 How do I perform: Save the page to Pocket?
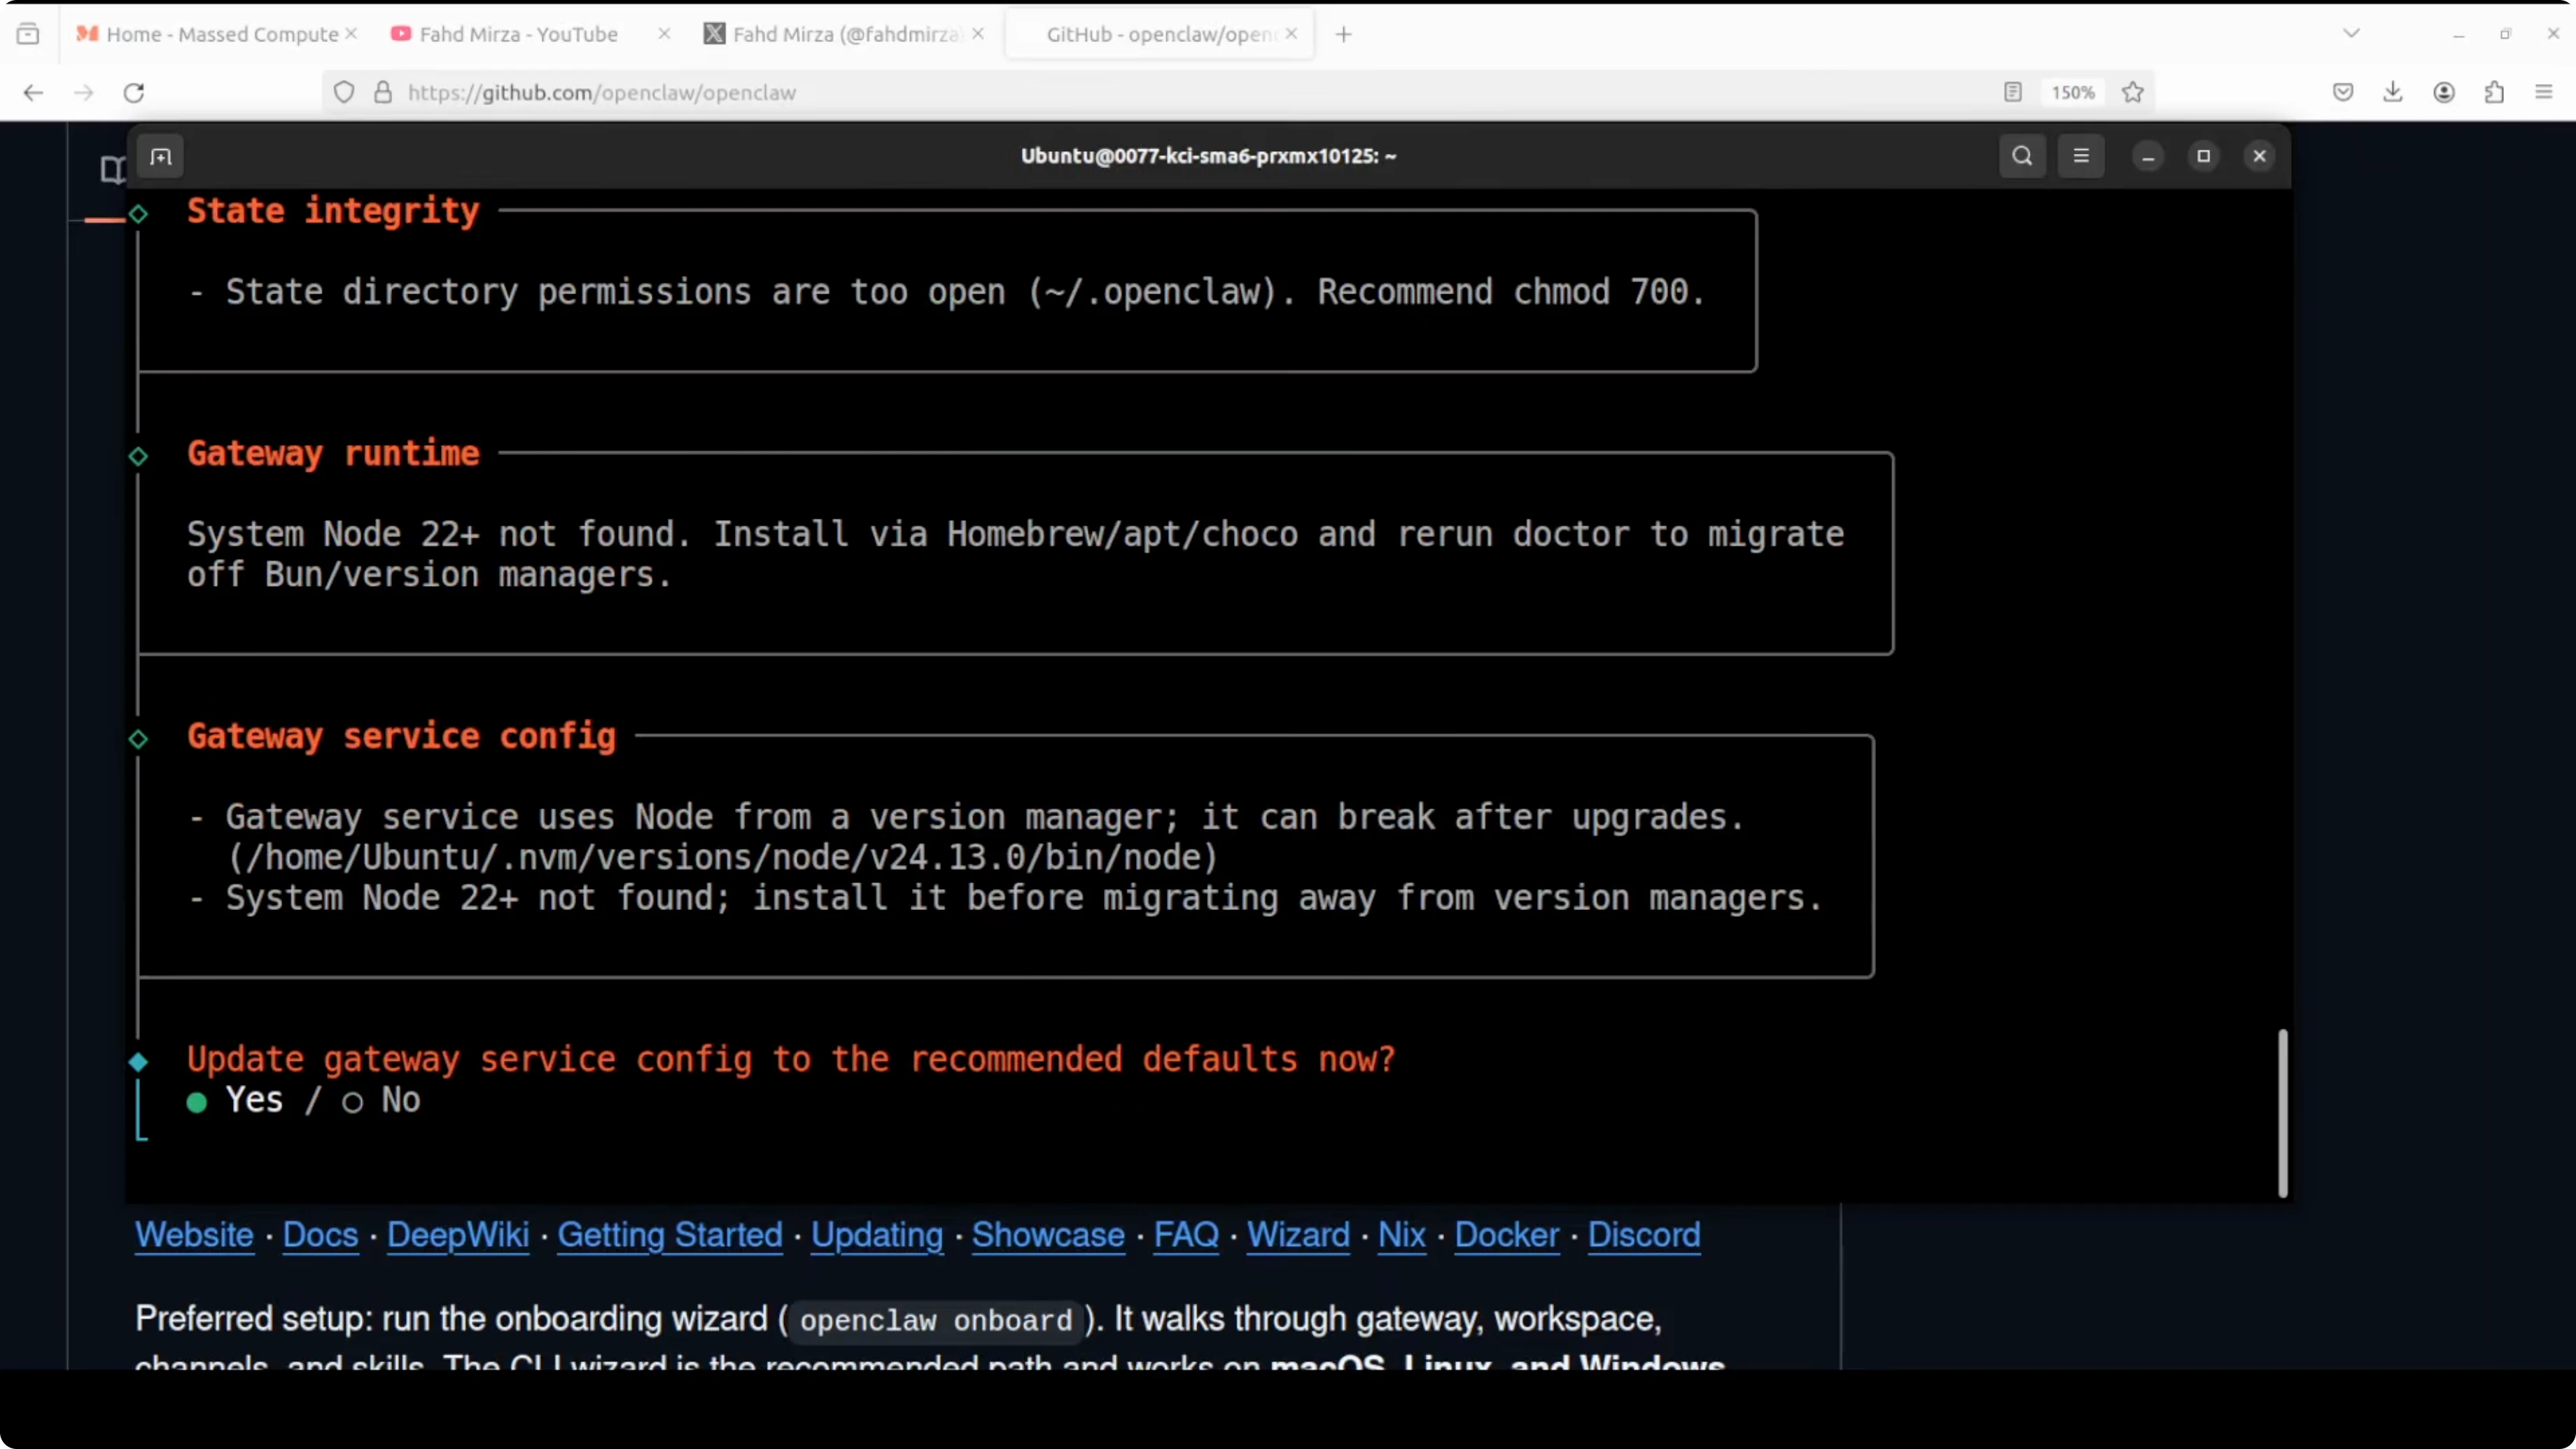[2343, 92]
